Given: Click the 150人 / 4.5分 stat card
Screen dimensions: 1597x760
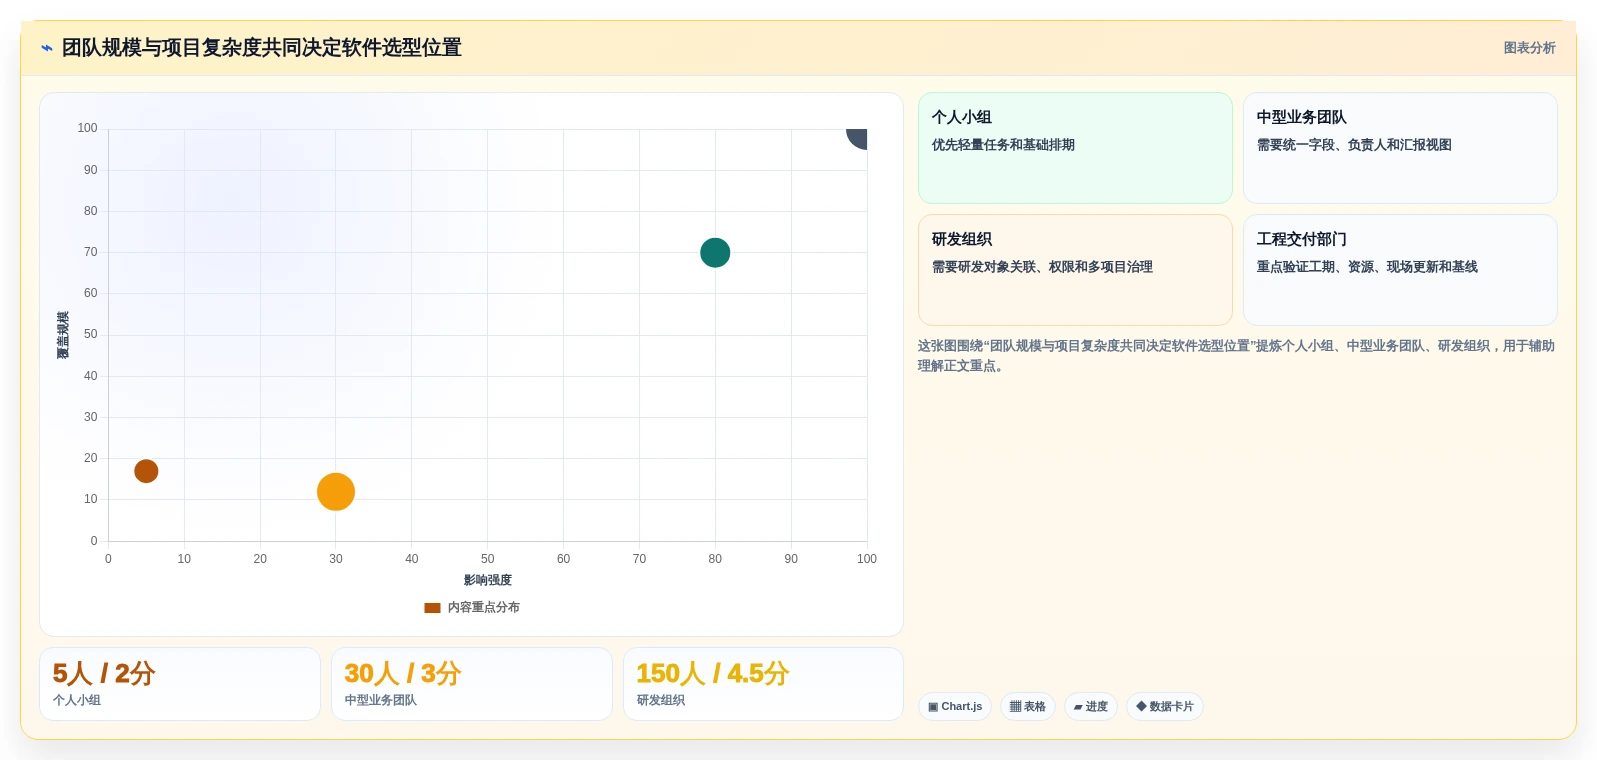Looking at the screenshot, I should tap(763, 684).
